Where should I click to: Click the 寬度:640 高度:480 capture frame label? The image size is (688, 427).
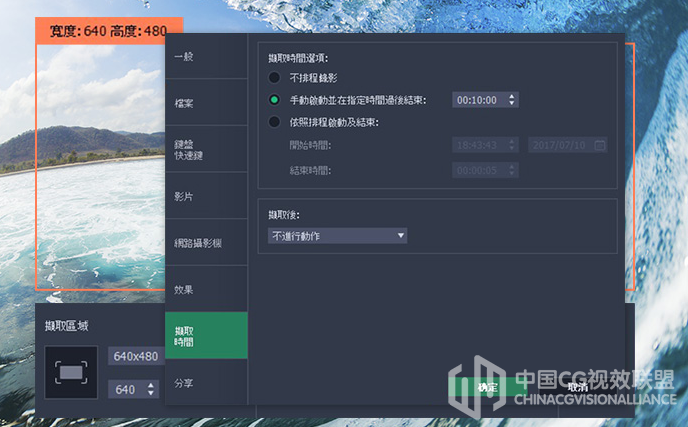coord(108,31)
